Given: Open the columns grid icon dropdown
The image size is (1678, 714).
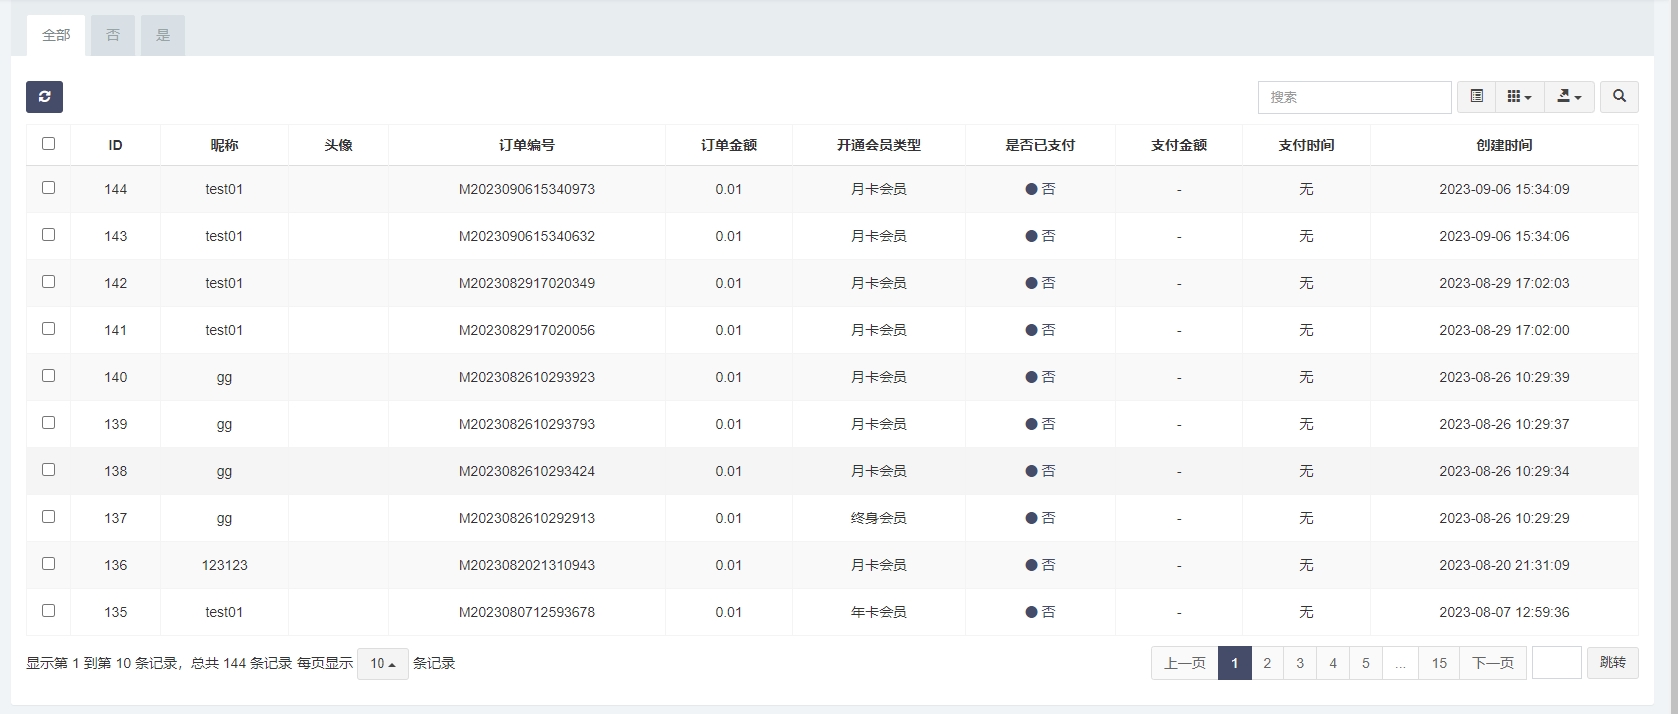Looking at the screenshot, I should click(x=1519, y=97).
